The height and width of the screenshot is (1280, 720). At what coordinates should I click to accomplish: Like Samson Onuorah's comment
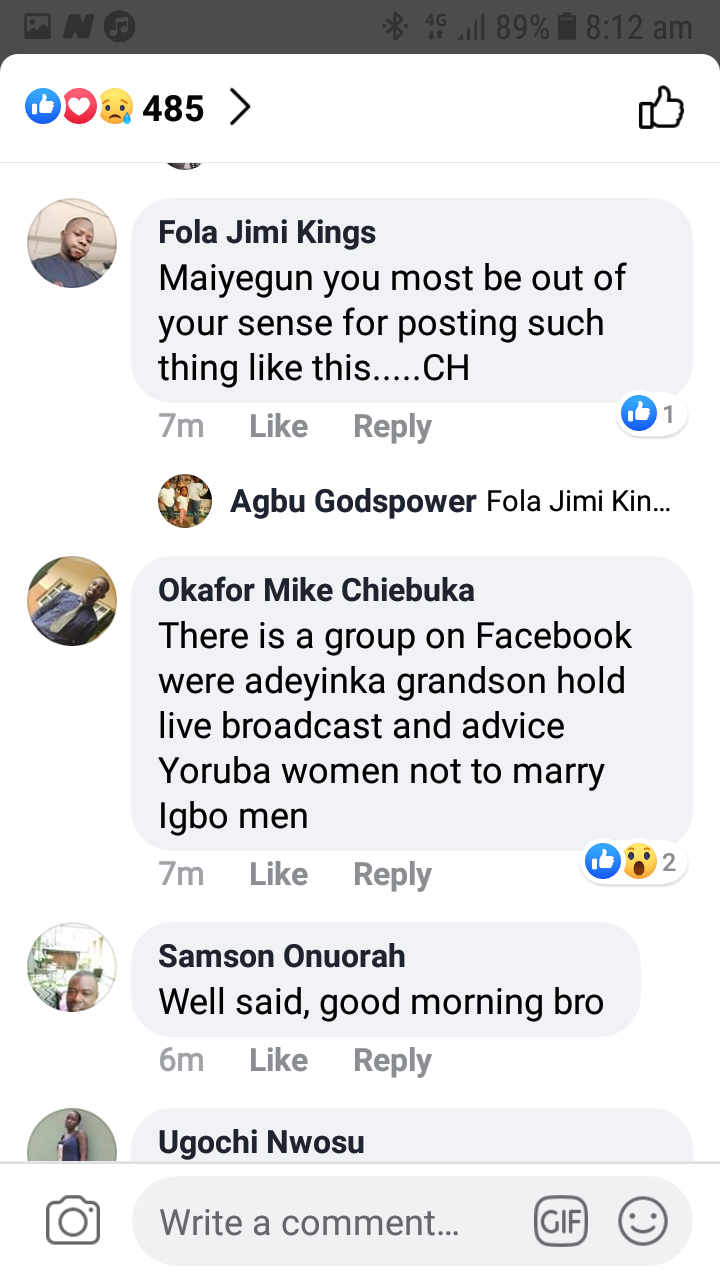[x=278, y=1061]
